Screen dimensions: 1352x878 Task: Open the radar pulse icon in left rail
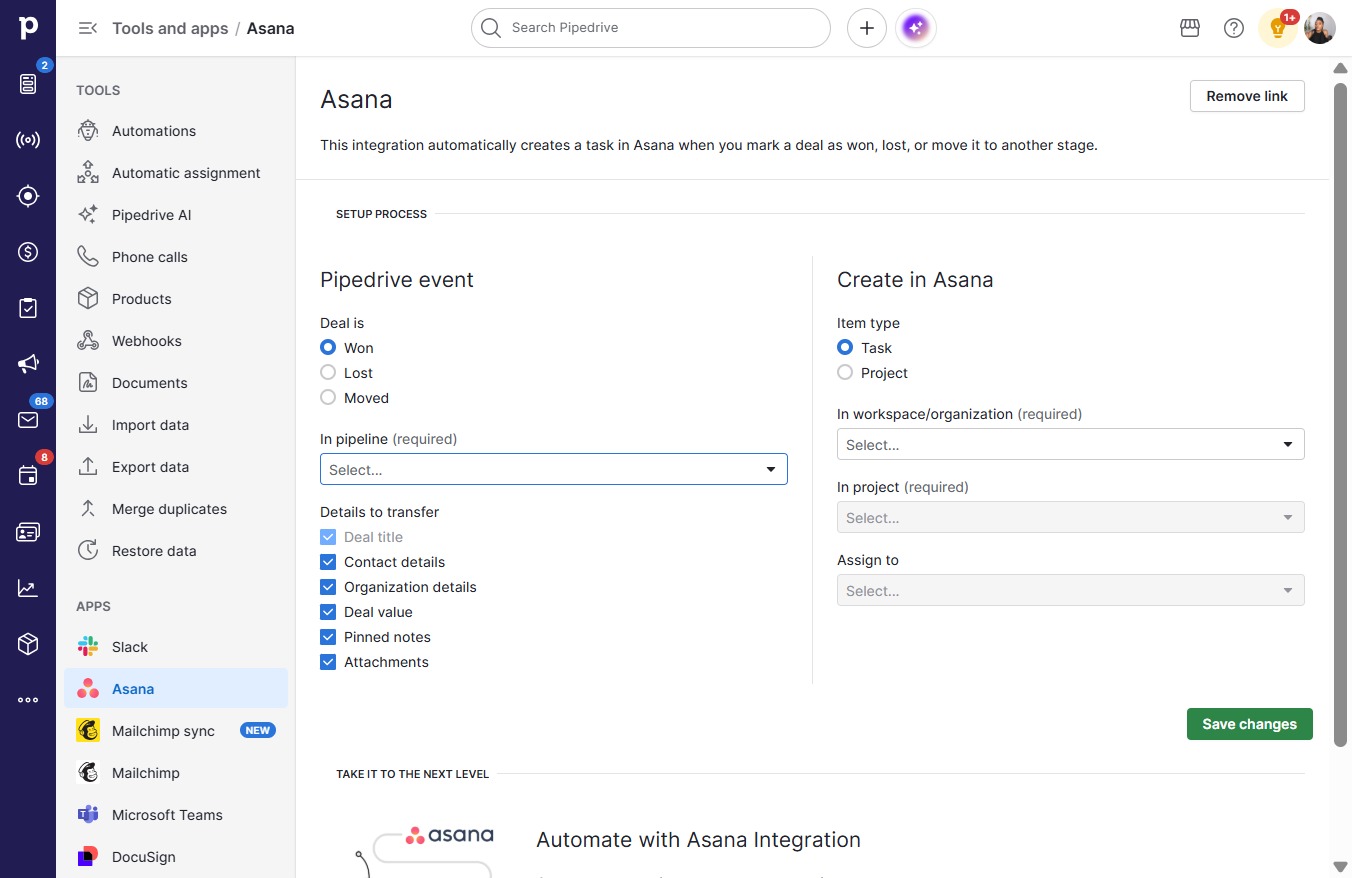click(28, 140)
